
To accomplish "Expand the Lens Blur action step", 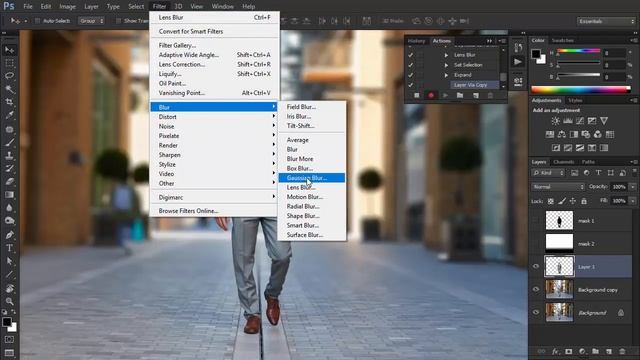I will [x=446, y=55].
